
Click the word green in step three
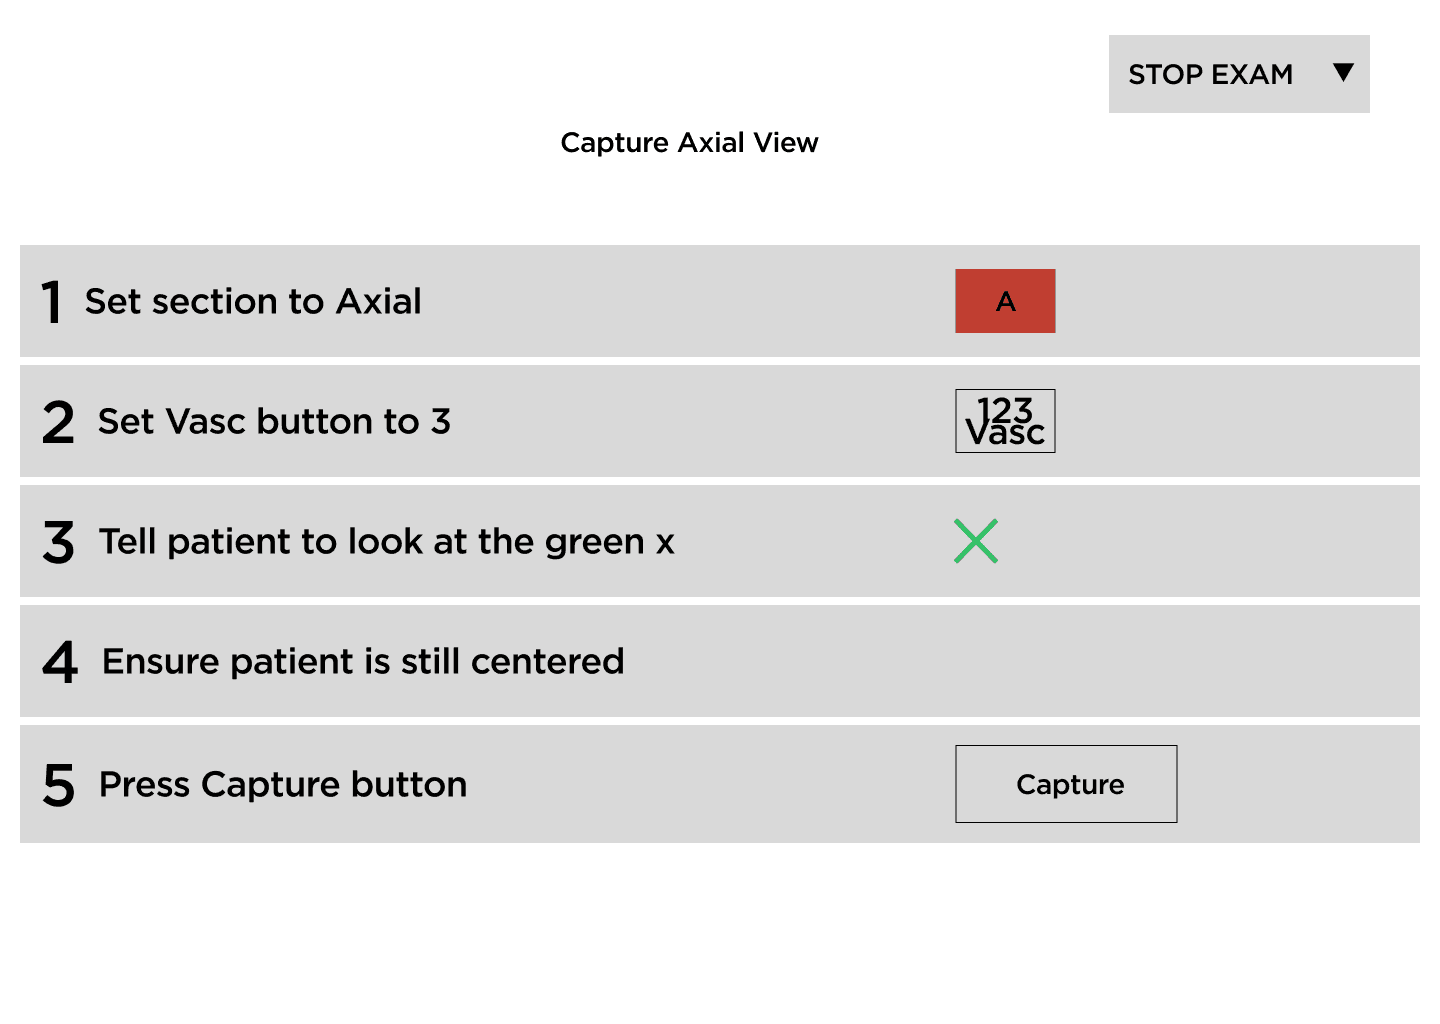pyautogui.click(x=595, y=543)
